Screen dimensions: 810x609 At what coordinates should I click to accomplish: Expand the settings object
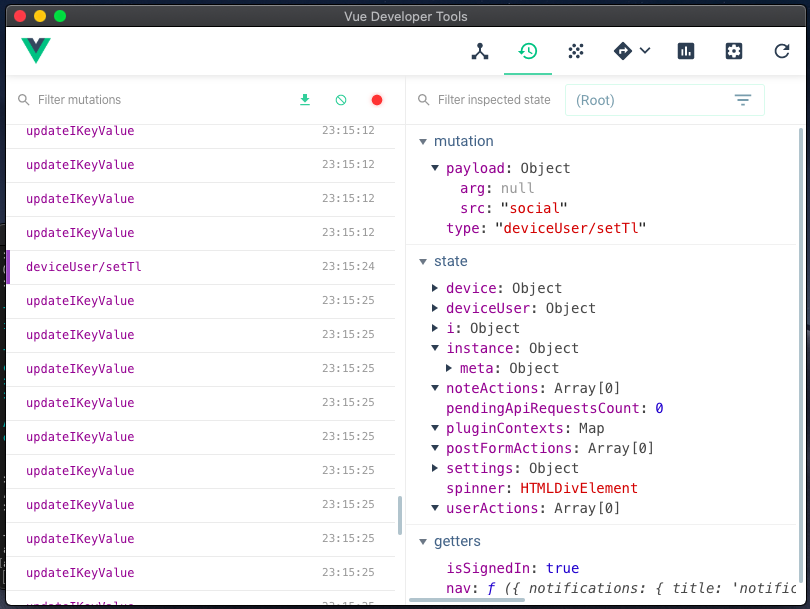click(x=435, y=468)
